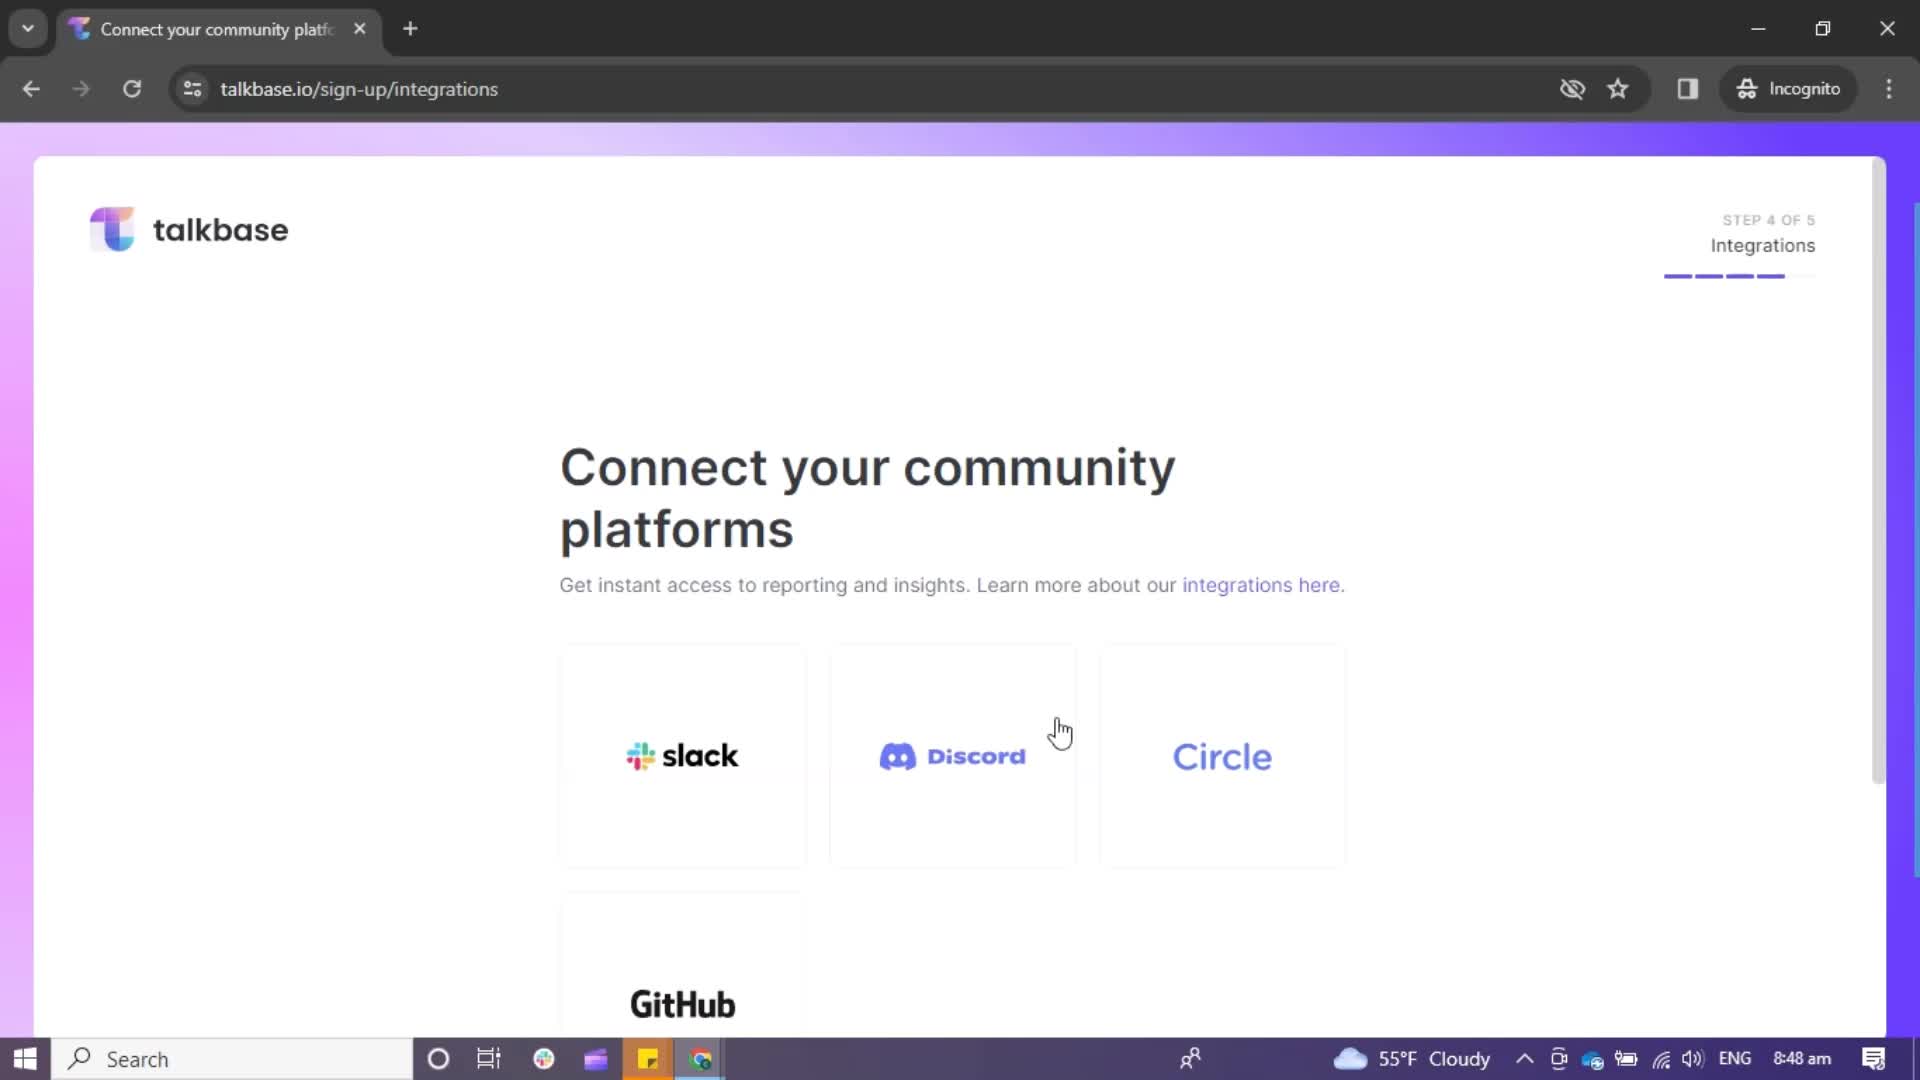Expand the browser tab list menu
1920x1080 pixels.
point(26,29)
